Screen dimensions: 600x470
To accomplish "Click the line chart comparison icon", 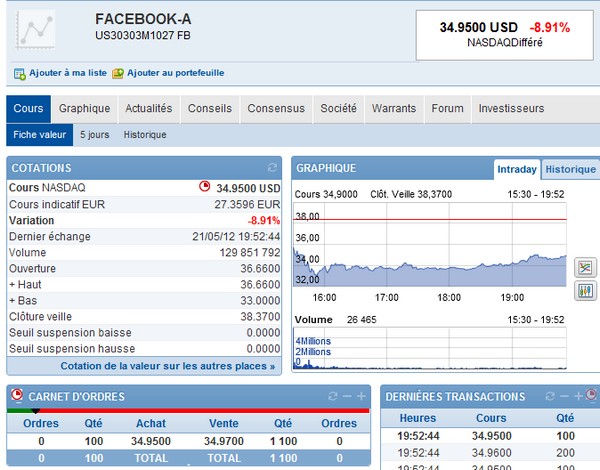I will (585, 268).
